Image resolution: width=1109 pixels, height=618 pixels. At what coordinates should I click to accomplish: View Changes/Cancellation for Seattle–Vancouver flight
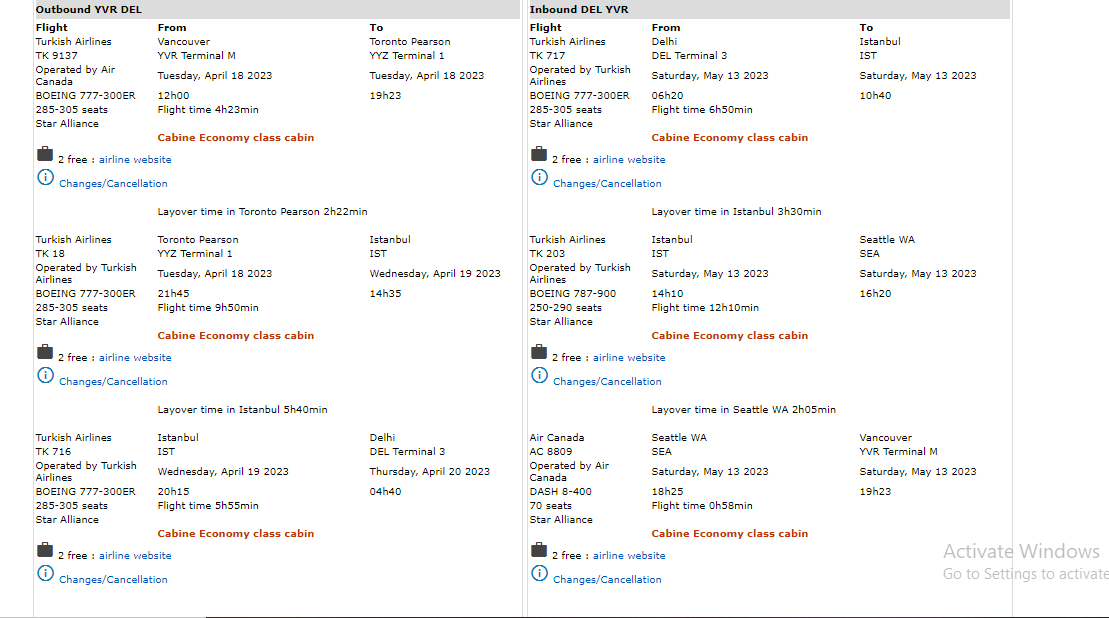607,580
